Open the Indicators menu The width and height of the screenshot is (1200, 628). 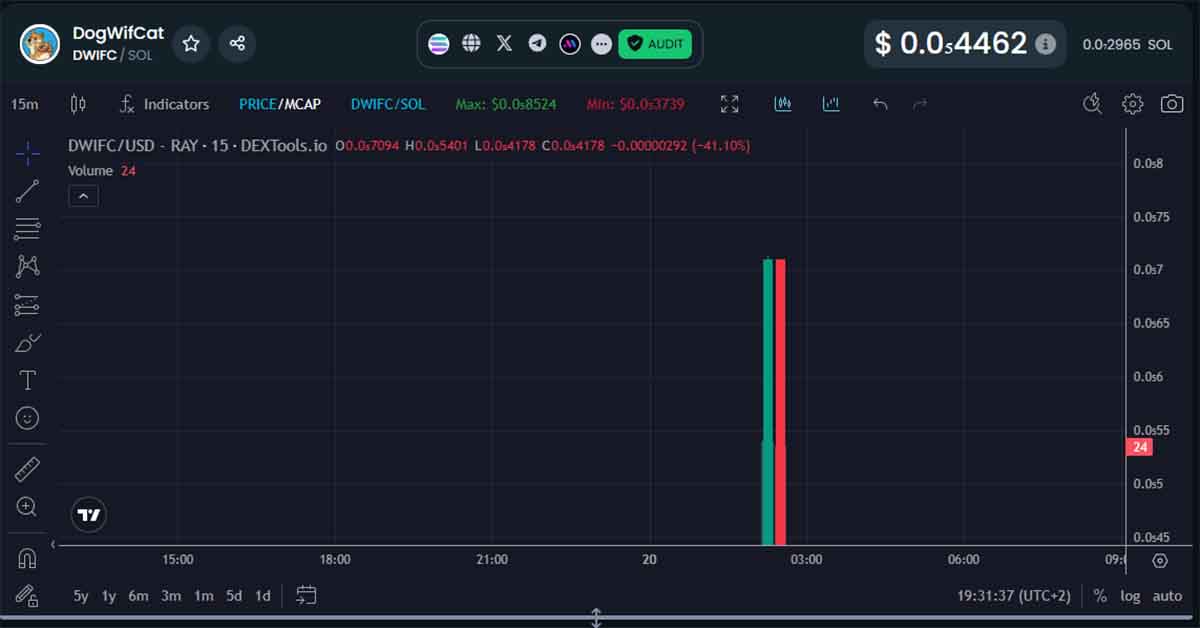(x=164, y=104)
